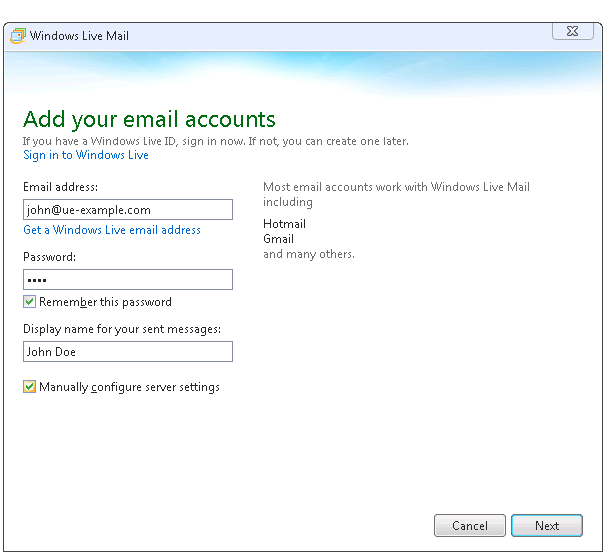
Task: Proceed with the Next button
Action: coord(547,525)
